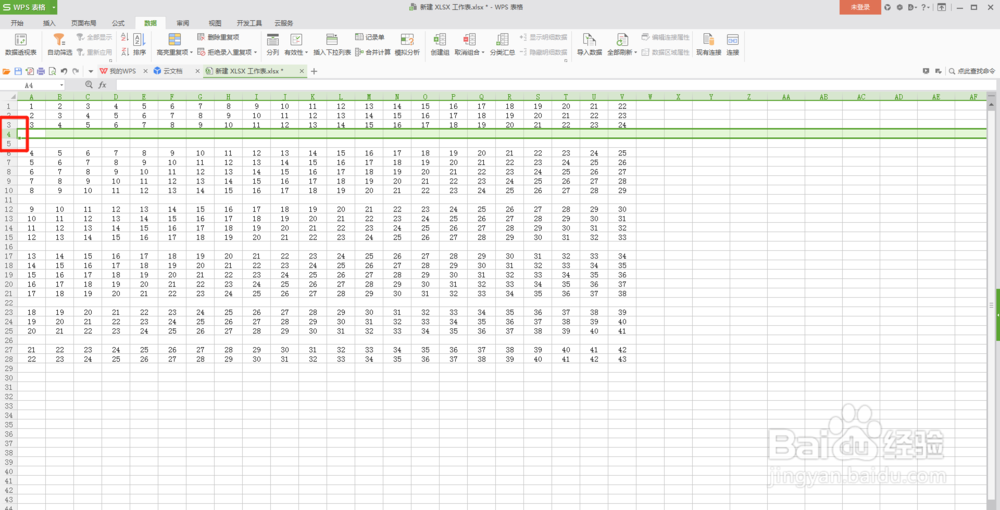1000x510 pixels.
Task: Expand the 有效性 dropdown arrow
Action: pyautogui.click(x=307, y=52)
